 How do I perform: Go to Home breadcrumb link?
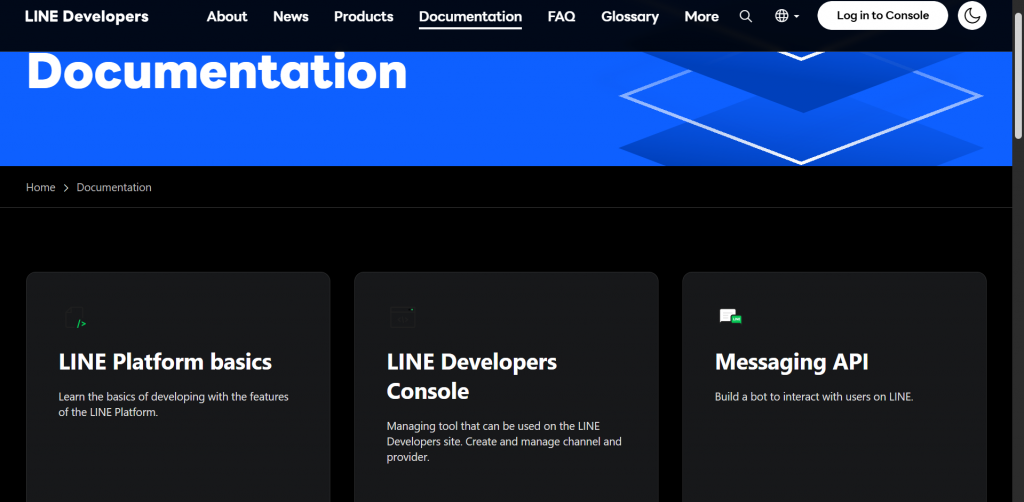(40, 187)
